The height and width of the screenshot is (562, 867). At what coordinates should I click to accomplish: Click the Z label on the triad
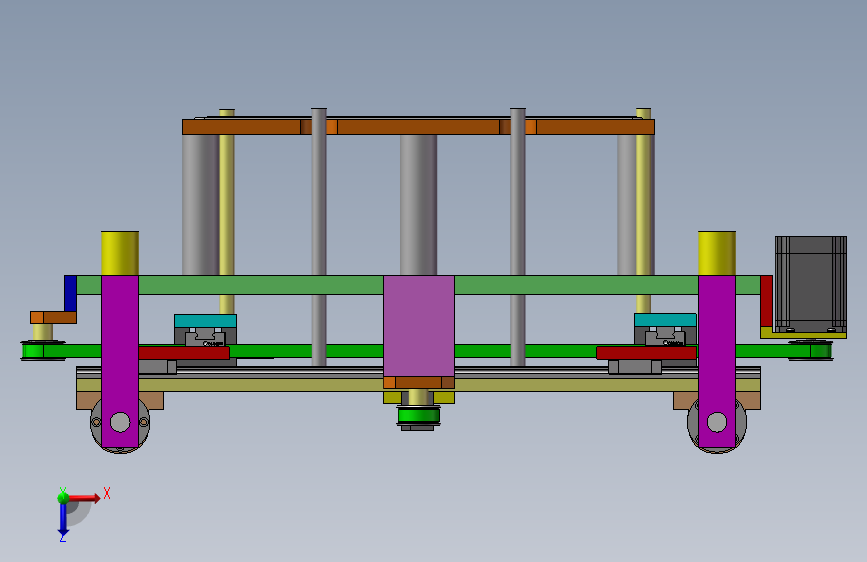(x=62, y=537)
